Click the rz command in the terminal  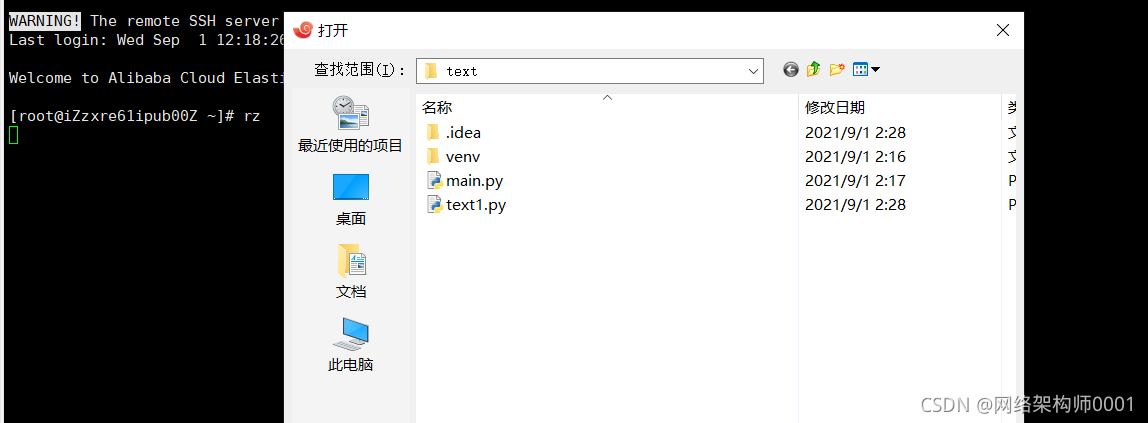pos(252,116)
